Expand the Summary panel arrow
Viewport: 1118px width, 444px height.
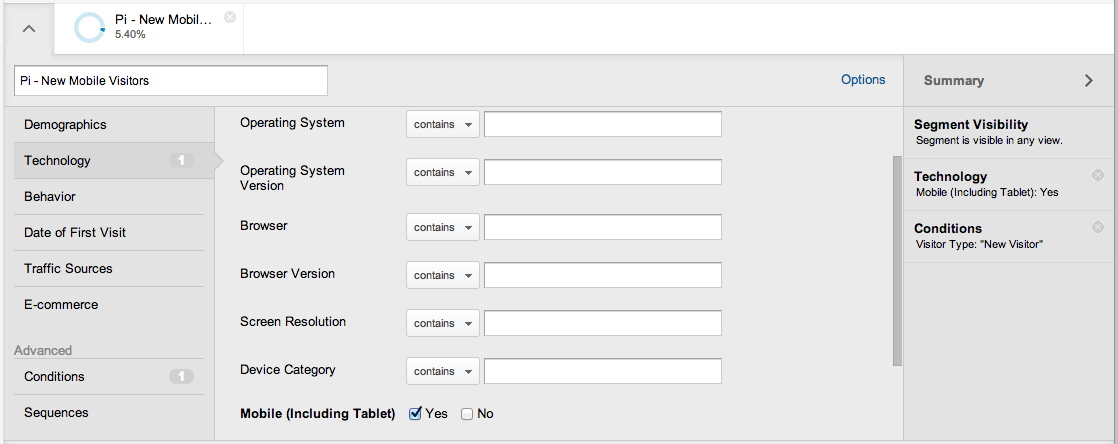(x=1088, y=81)
